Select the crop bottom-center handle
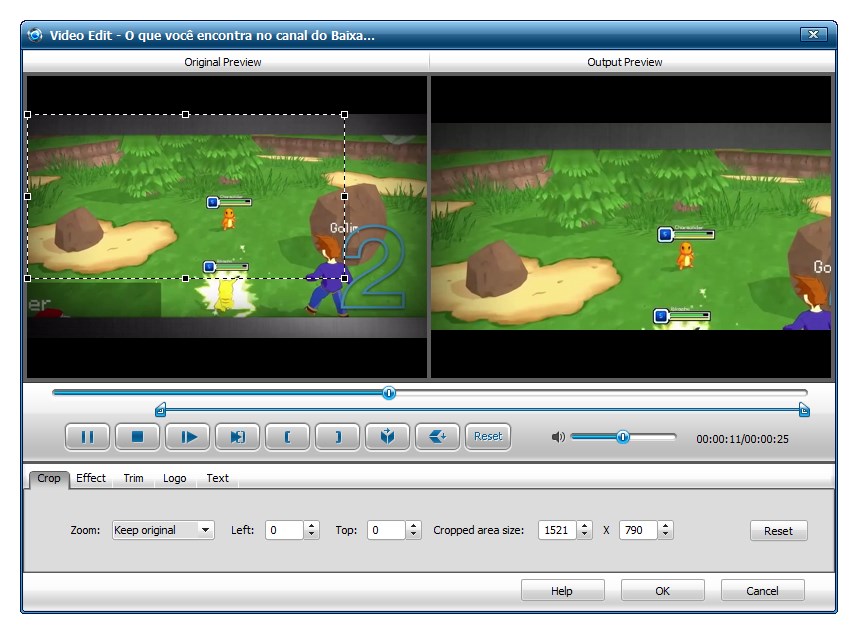This screenshot has width=858, height=634. coord(185,278)
